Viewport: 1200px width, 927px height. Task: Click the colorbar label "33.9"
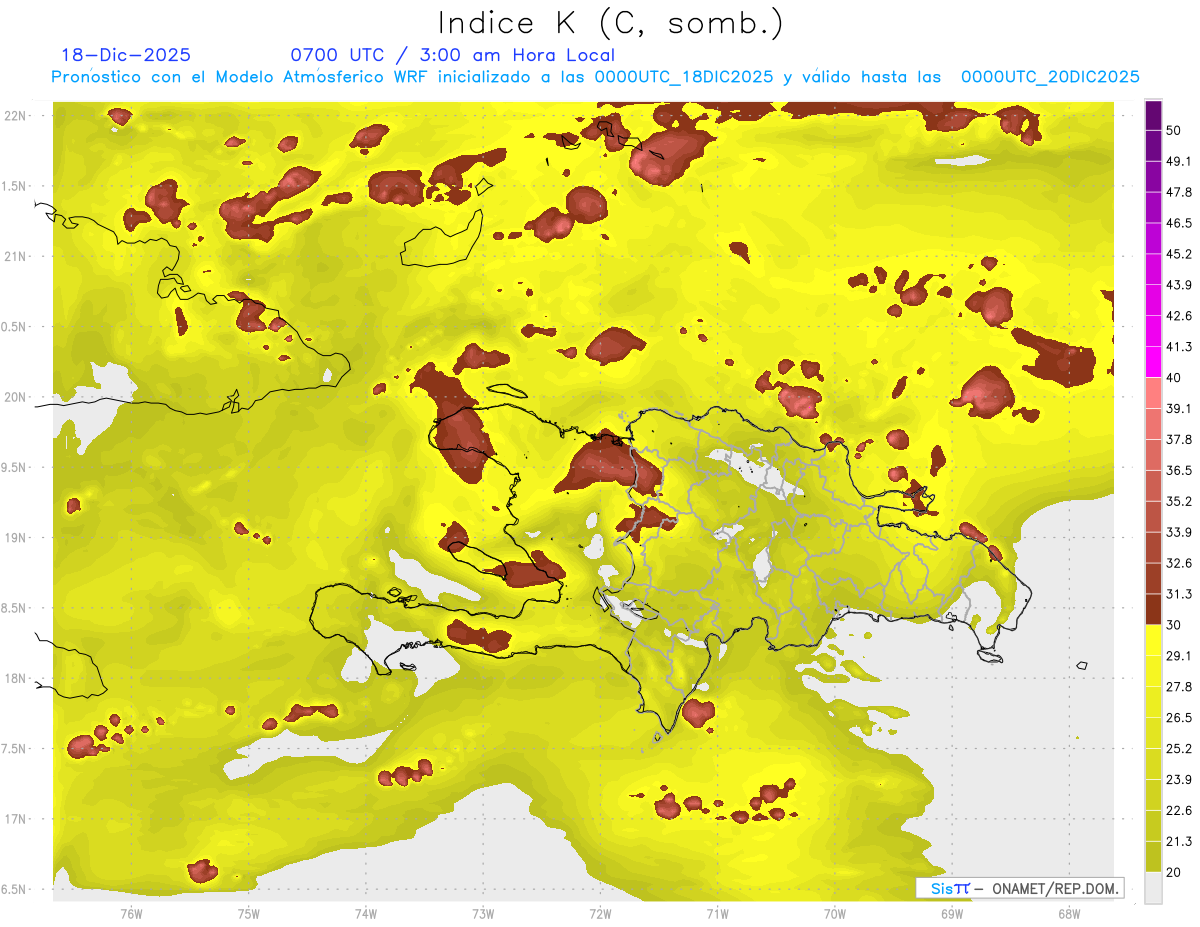pos(1178,532)
